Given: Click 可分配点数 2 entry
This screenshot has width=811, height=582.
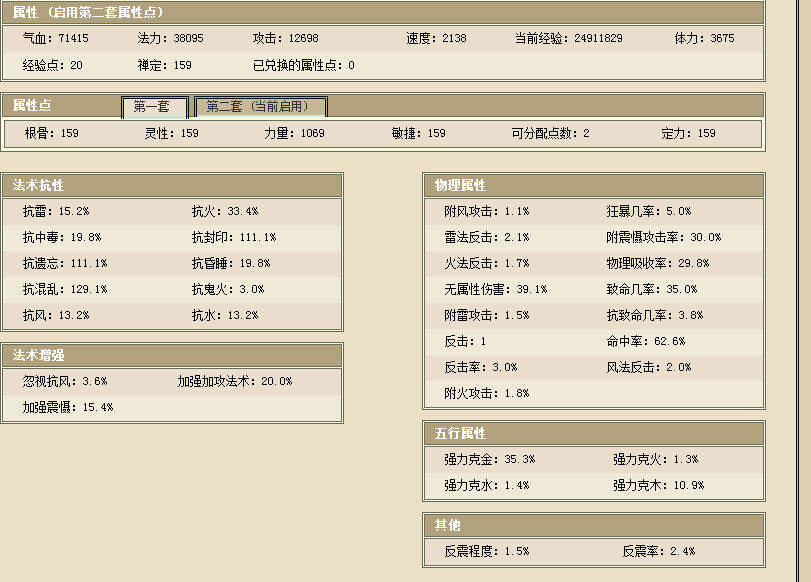Looking at the screenshot, I should [550, 133].
